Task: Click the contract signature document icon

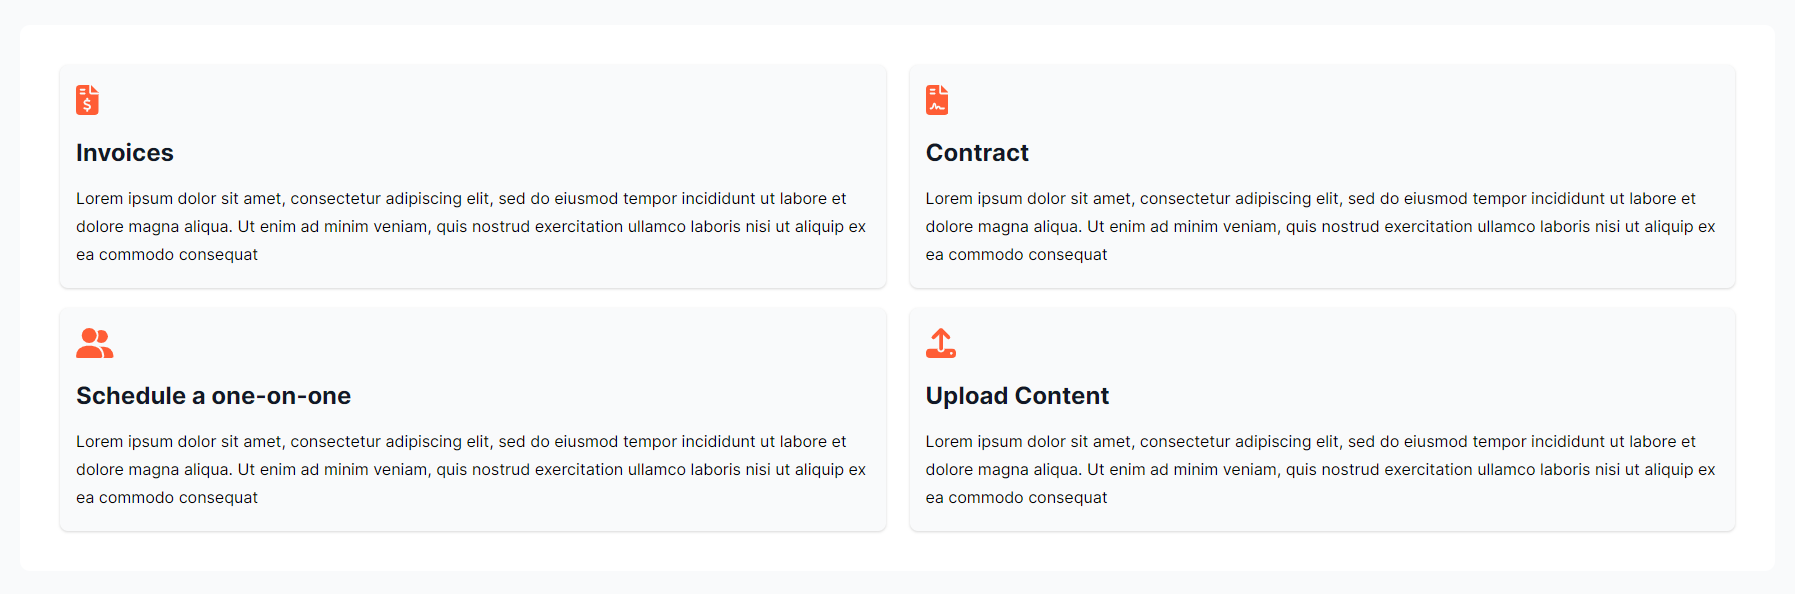Action: pyautogui.click(x=937, y=100)
